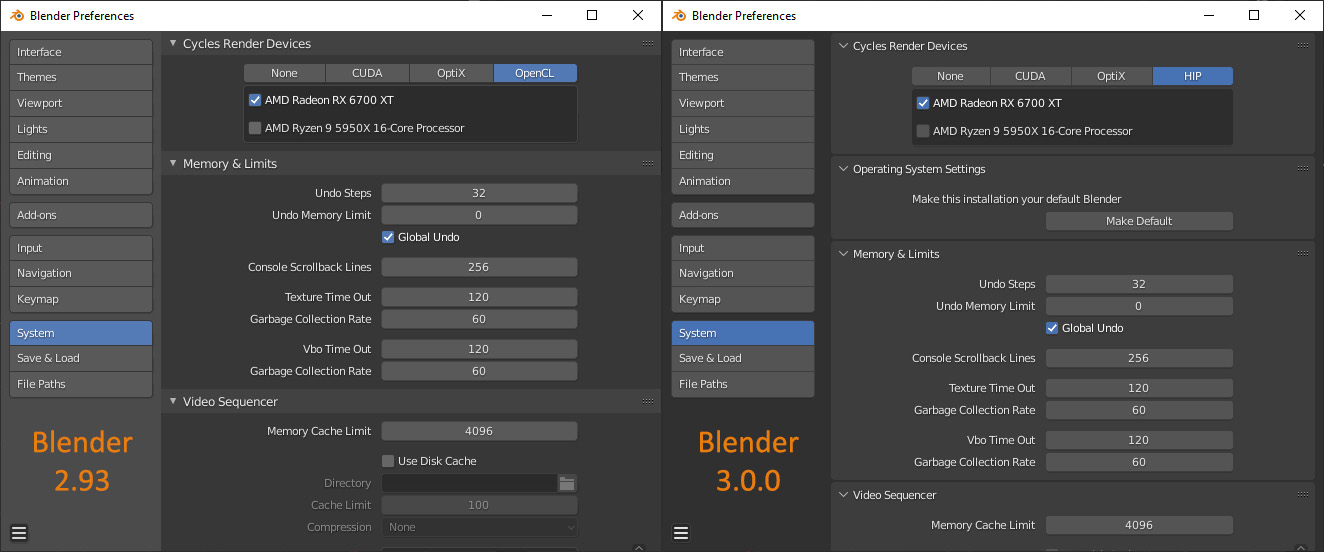Click Blender logo in left window title bar
Viewport: 1324px width, 552px height.
18,15
